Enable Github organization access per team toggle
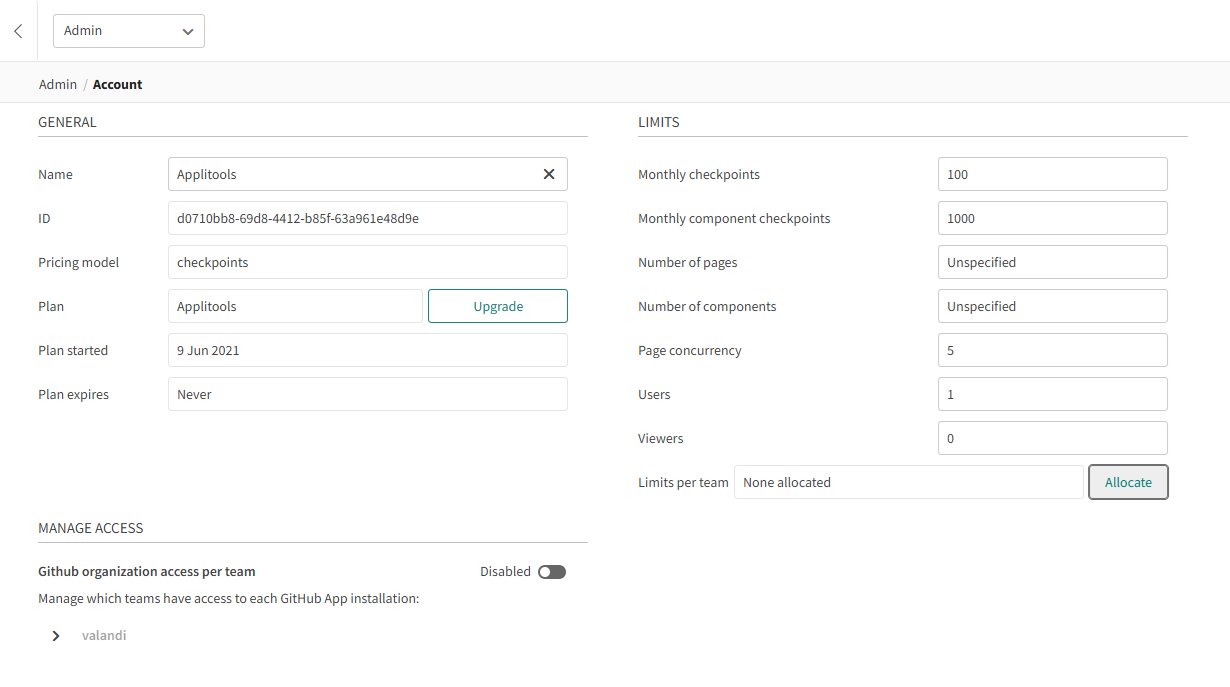 pos(552,572)
